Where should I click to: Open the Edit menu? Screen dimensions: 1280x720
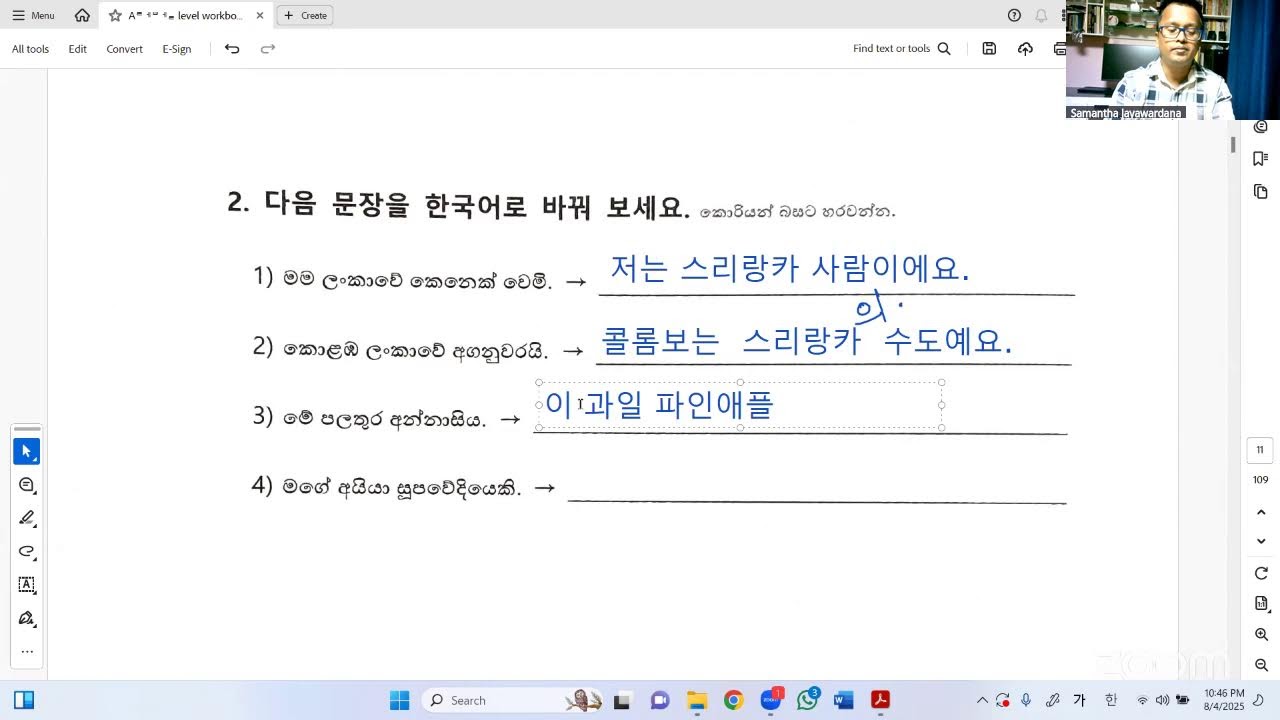[77, 49]
